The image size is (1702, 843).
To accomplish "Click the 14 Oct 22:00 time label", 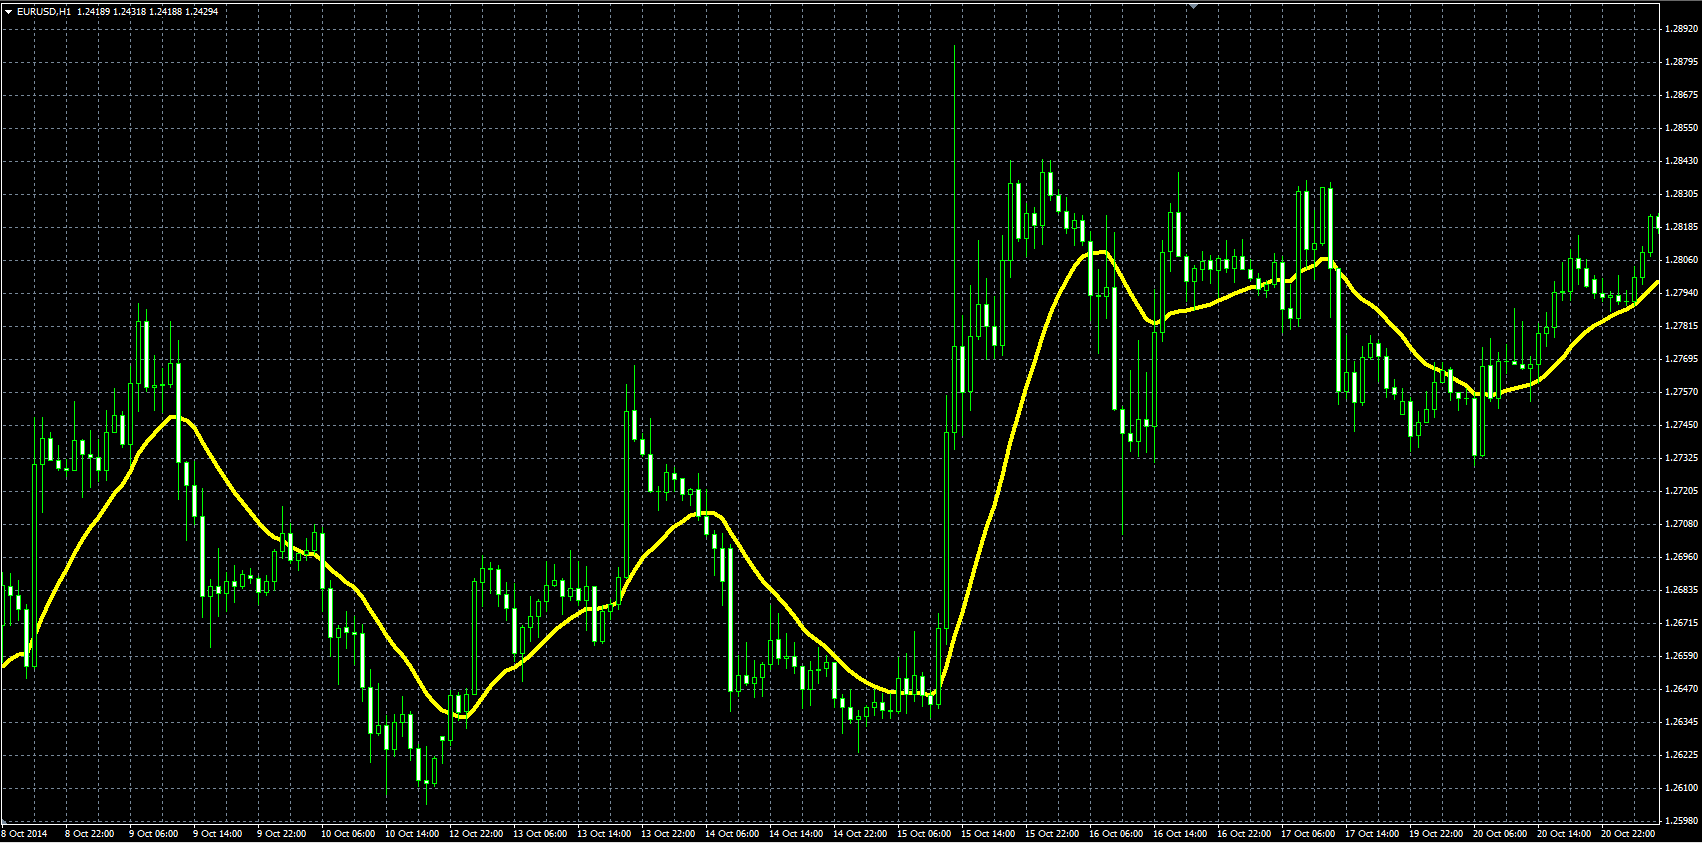I will coord(860,834).
